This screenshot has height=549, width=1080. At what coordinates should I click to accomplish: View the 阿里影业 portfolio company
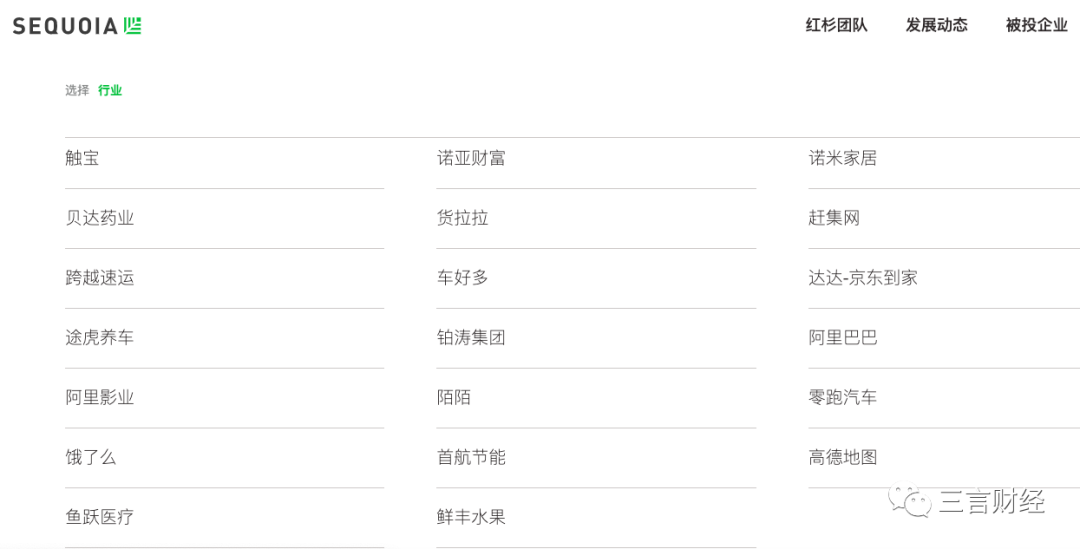coord(99,397)
